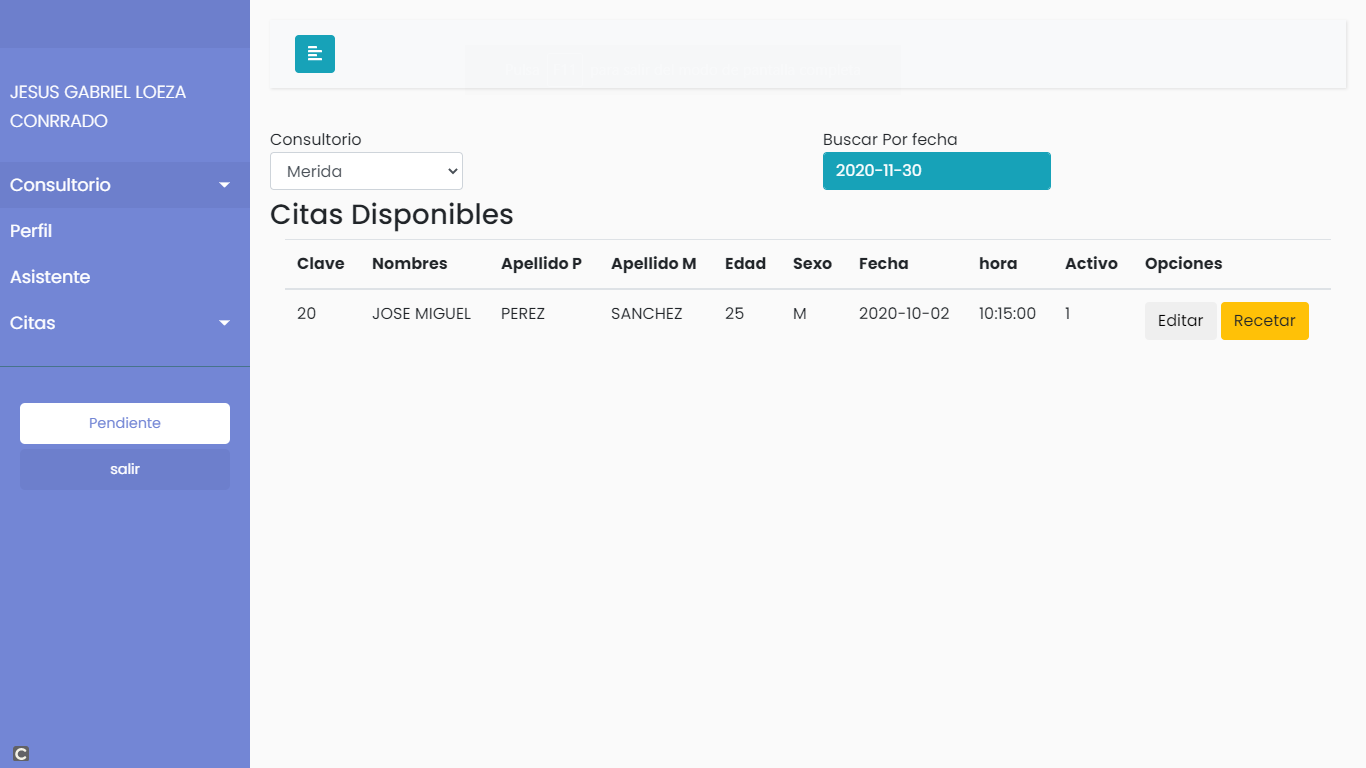Click the 2020-10-02 date cell in table

coord(903,314)
